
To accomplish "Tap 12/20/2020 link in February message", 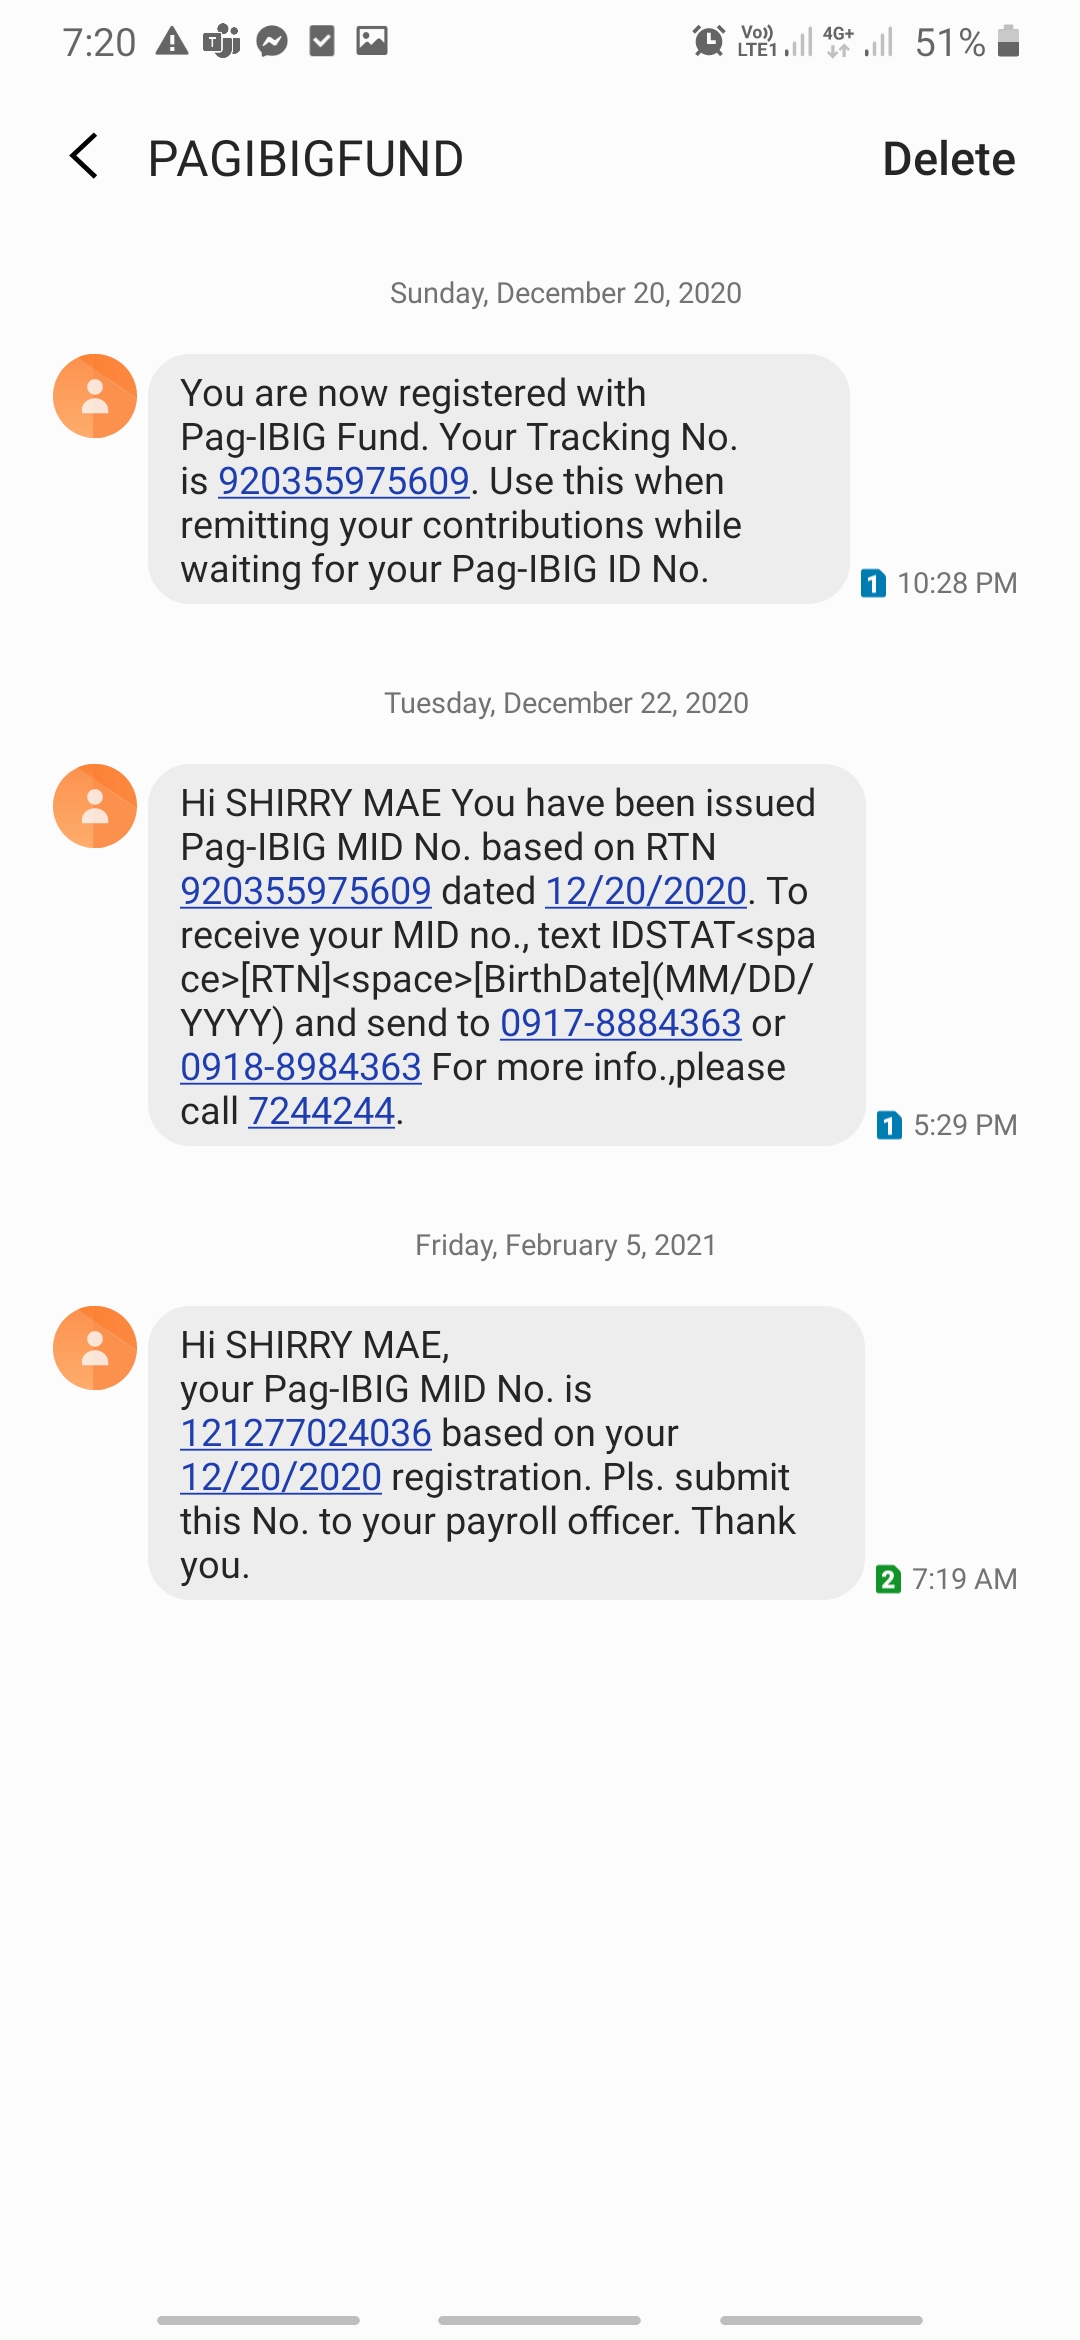I will pos(280,1478).
